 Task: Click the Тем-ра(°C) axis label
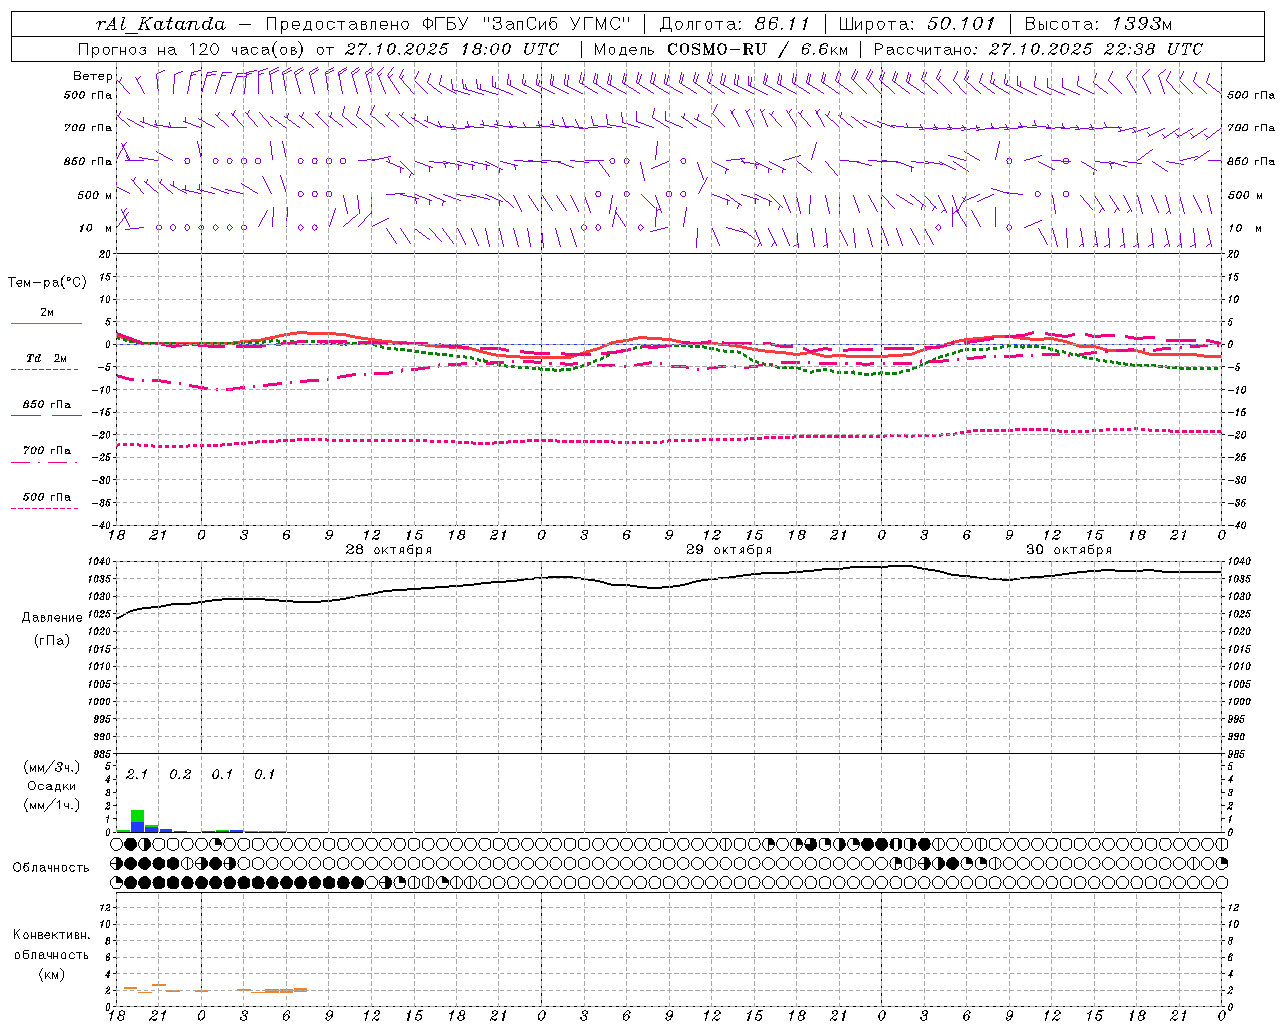(x=47, y=283)
